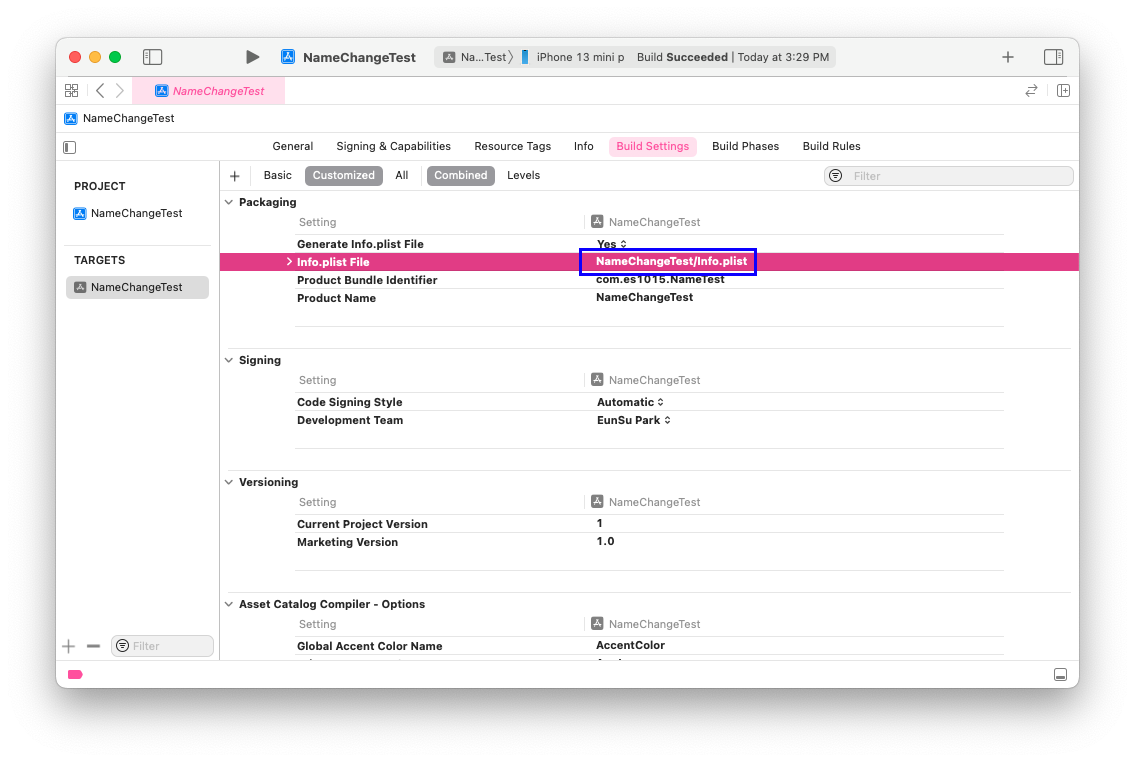Image resolution: width=1135 pixels, height=762 pixels.
Task: Open the build settings filter options icon
Action: click(x=835, y=176)
